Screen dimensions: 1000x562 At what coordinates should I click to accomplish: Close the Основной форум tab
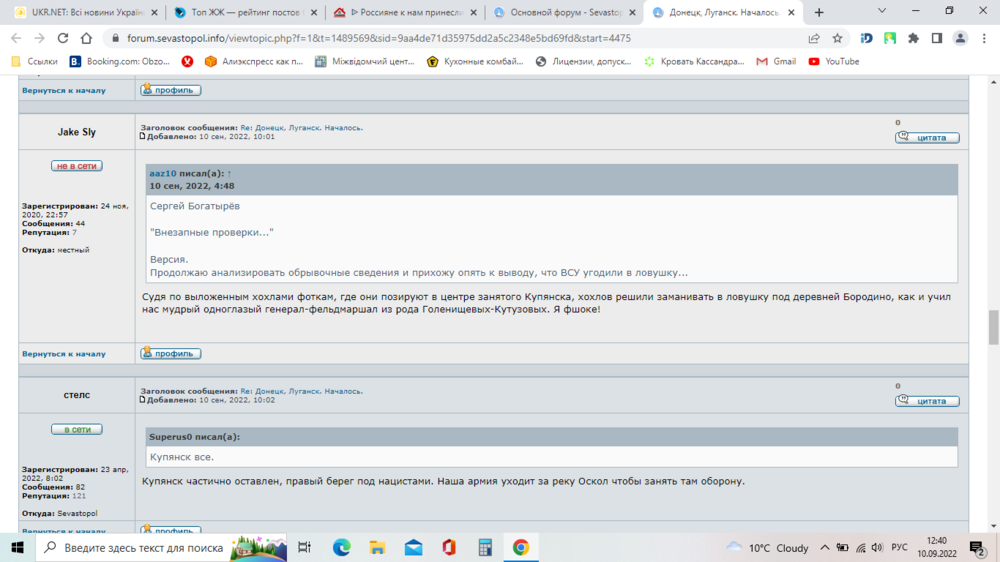point(632,12)
